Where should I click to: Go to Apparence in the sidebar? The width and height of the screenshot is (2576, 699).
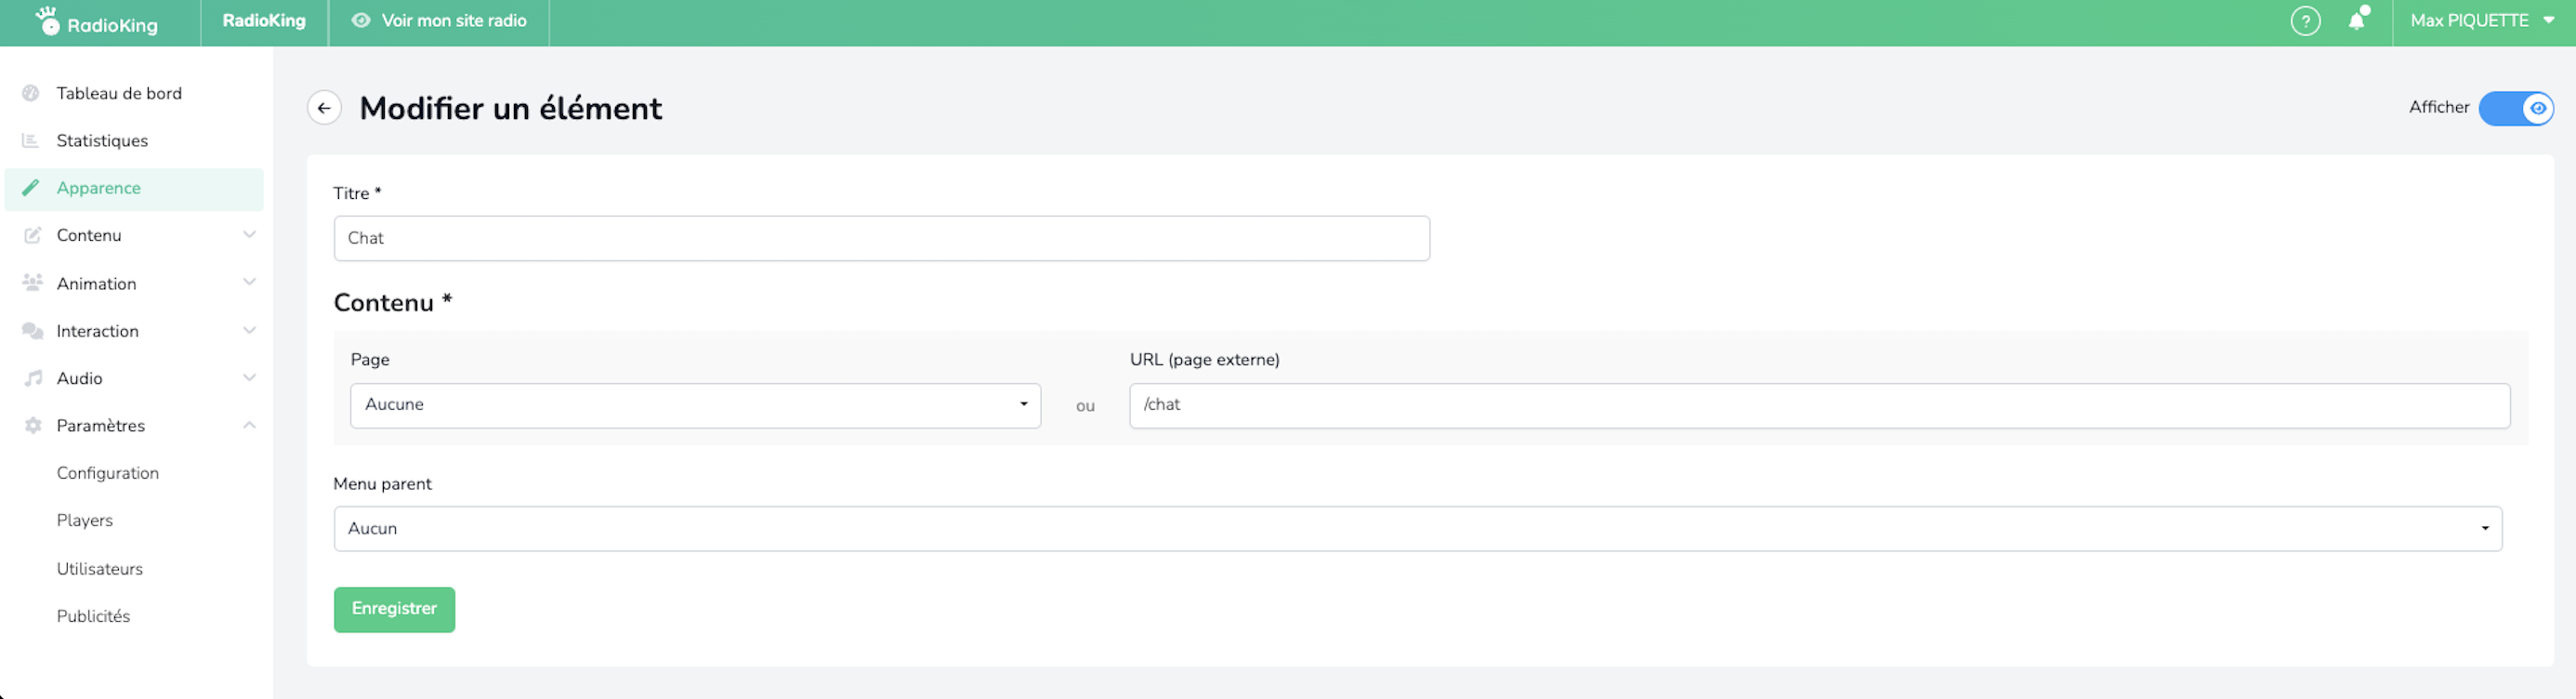(x=99, y=188)
